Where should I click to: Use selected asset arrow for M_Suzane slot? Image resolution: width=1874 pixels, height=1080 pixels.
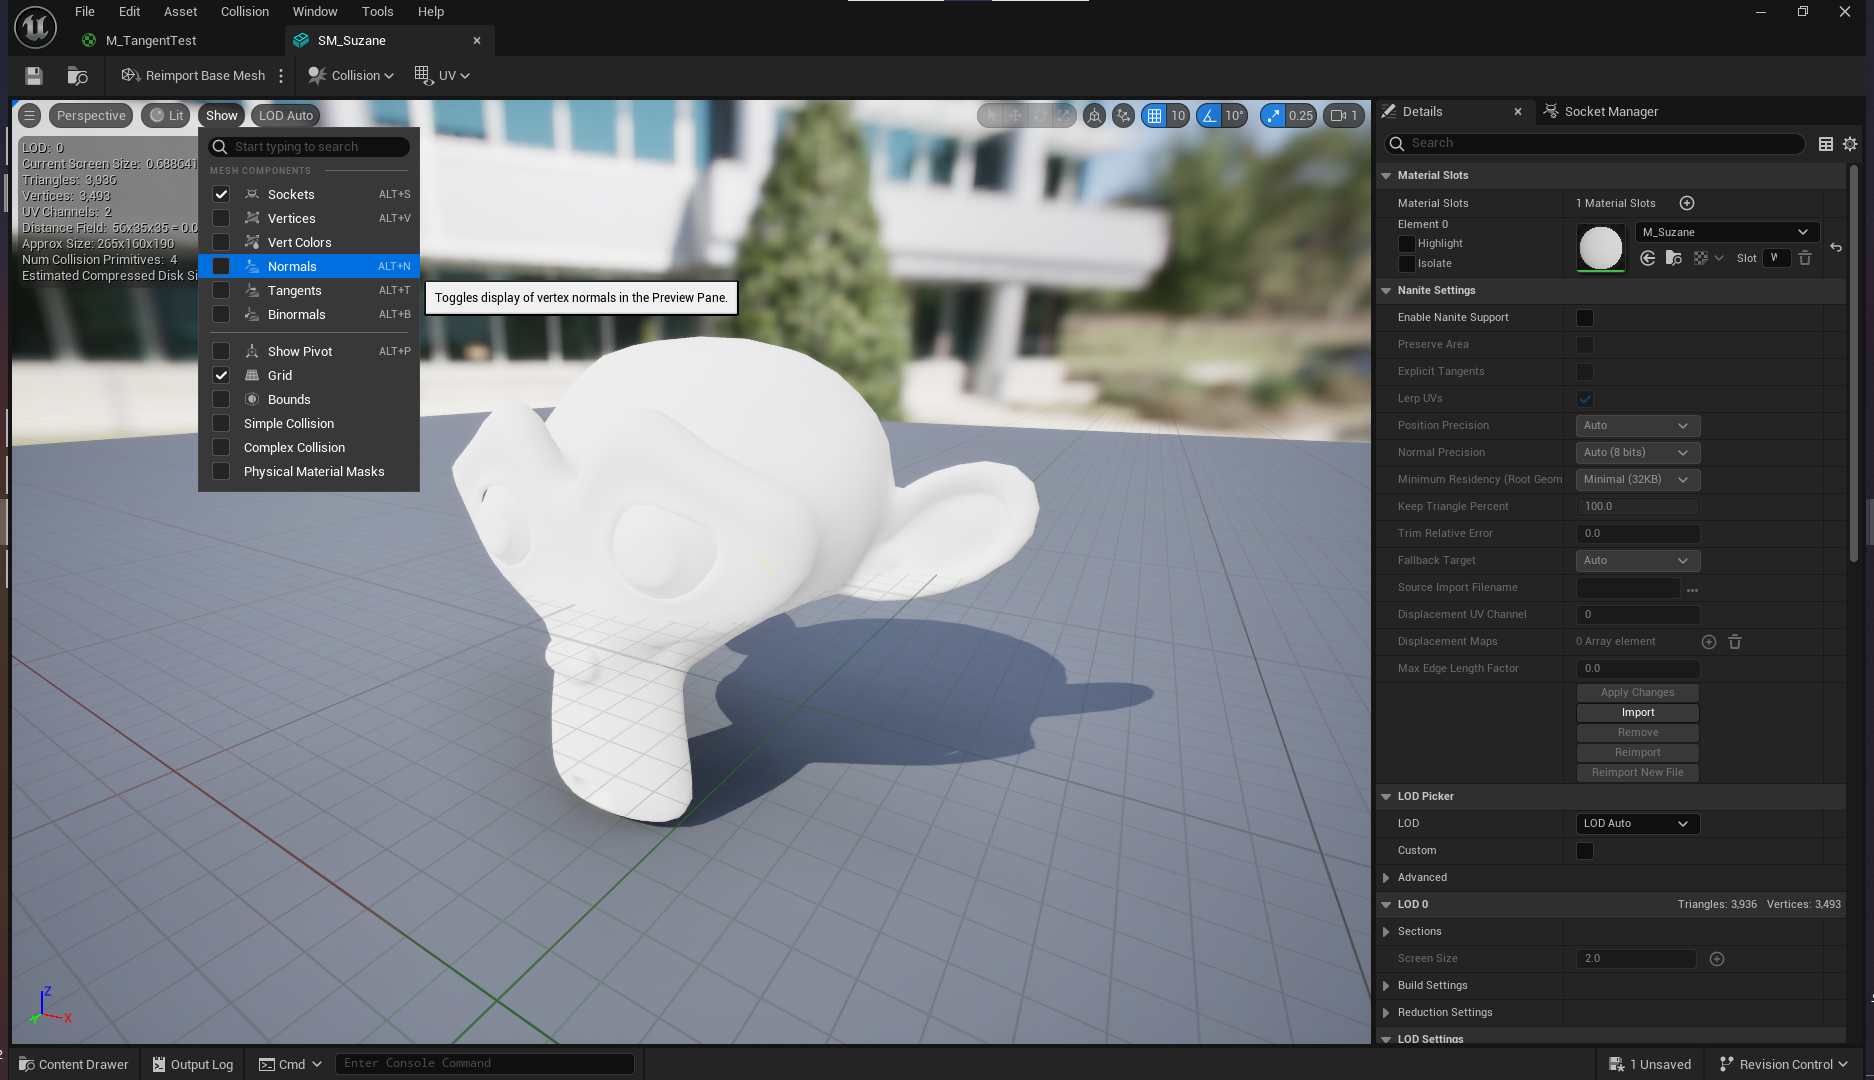click(1648, 258)
